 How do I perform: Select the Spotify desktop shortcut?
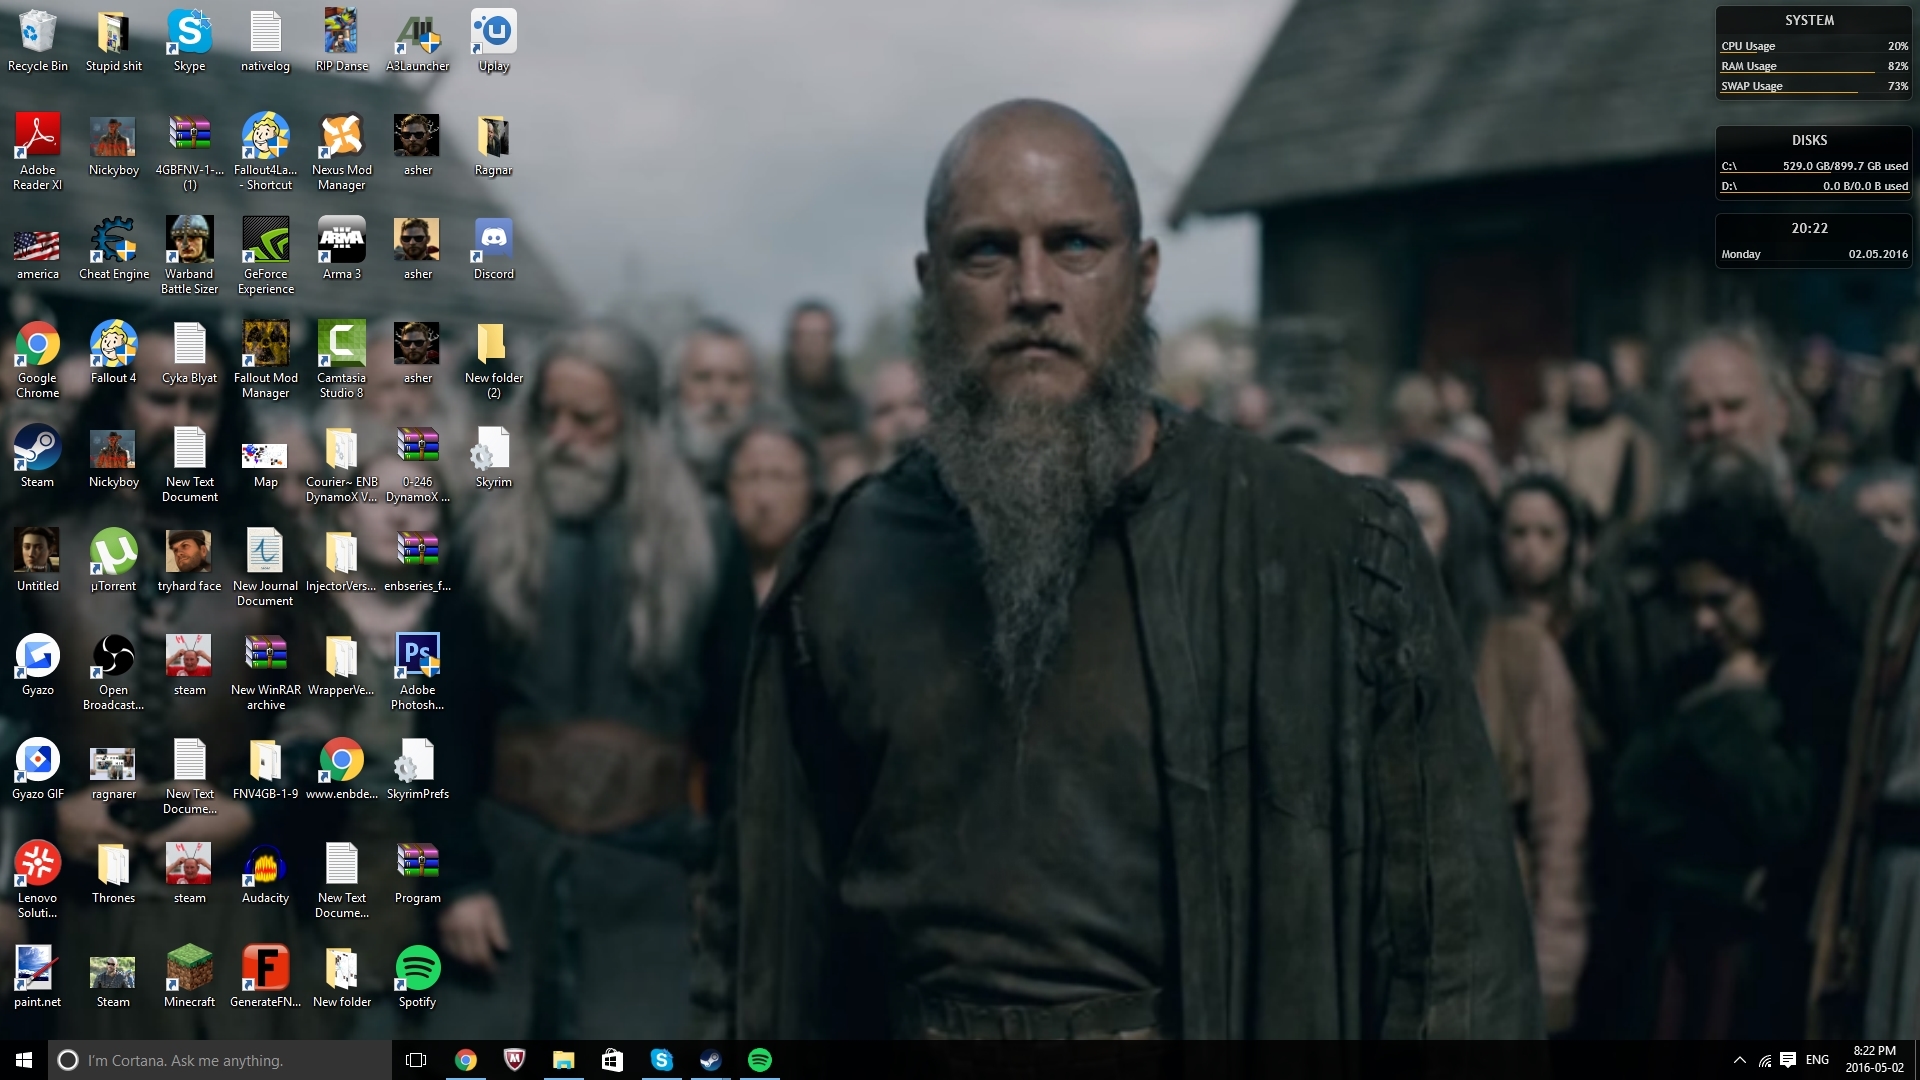[417, 978]
